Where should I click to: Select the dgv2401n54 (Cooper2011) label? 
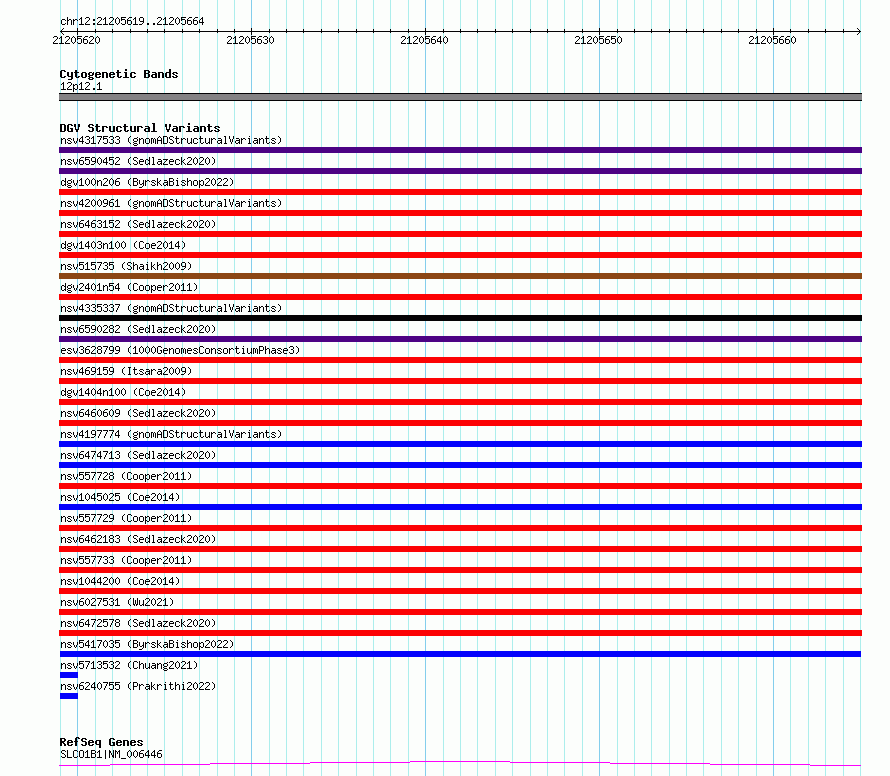129,287
